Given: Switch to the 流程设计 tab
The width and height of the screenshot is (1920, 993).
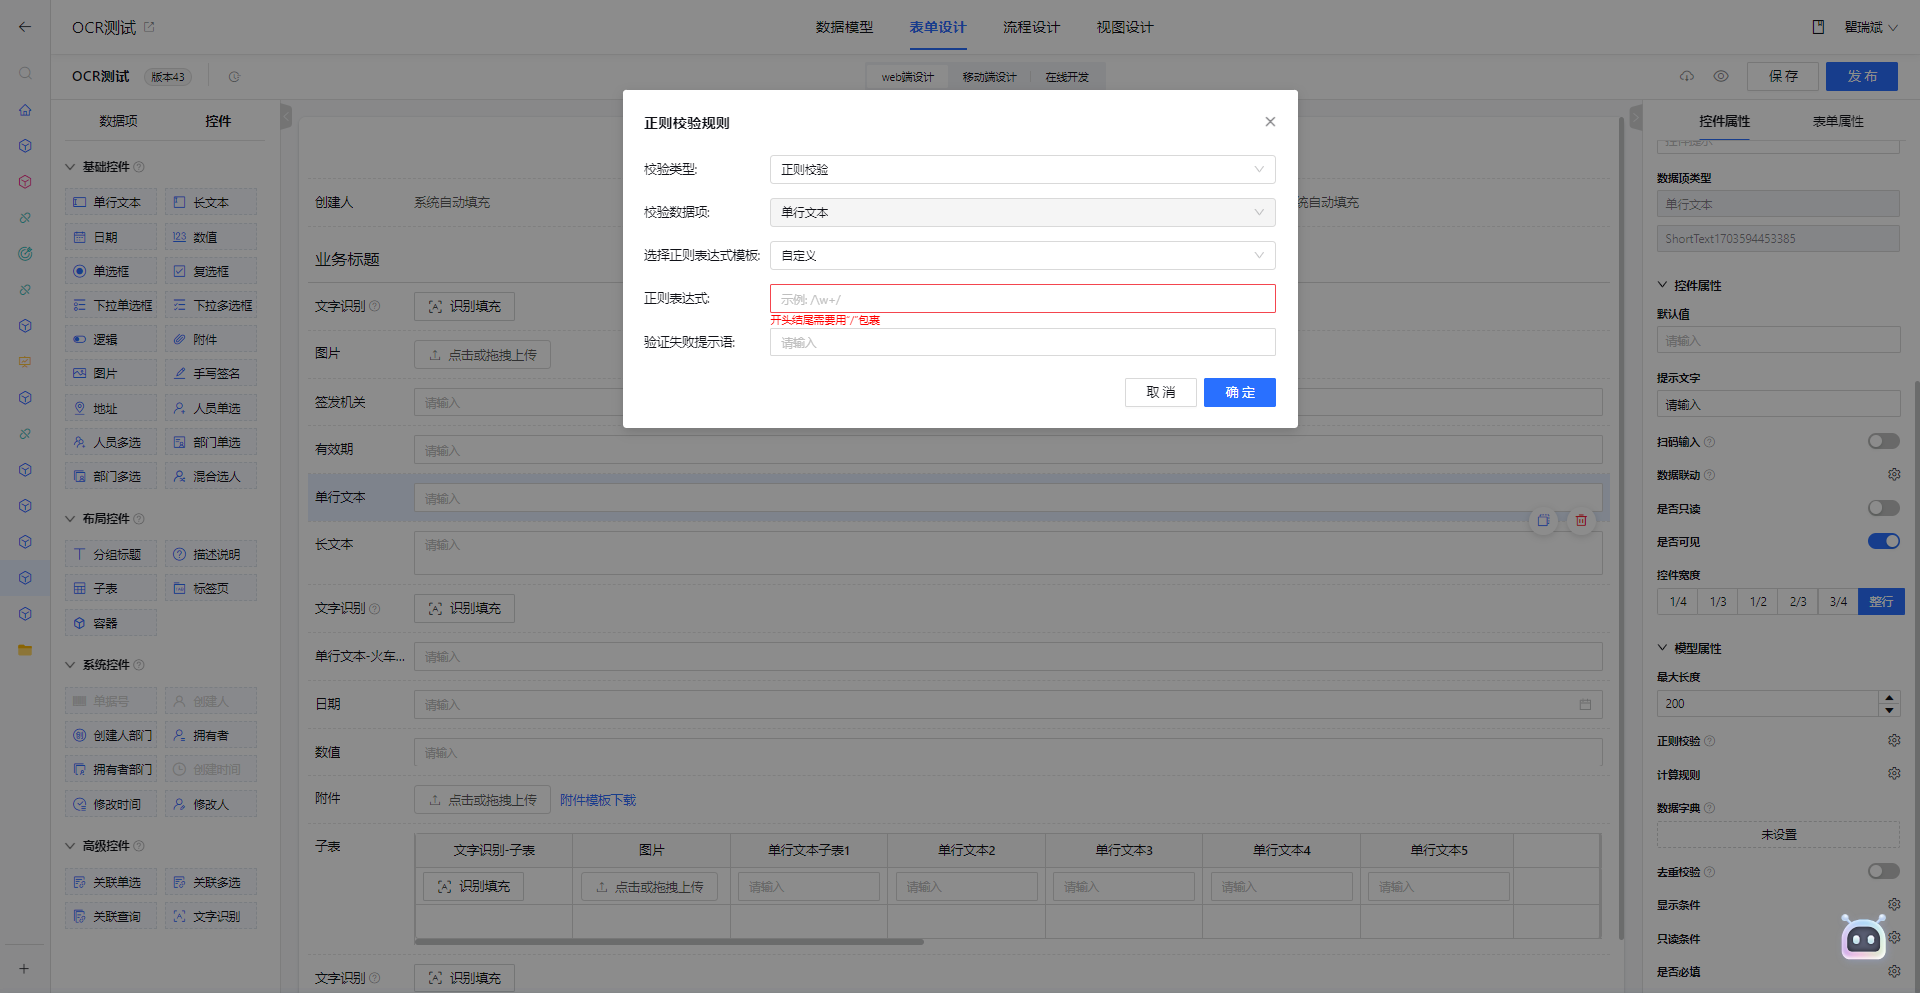Looking at the screenshot, I should [x=1031, y=27].
